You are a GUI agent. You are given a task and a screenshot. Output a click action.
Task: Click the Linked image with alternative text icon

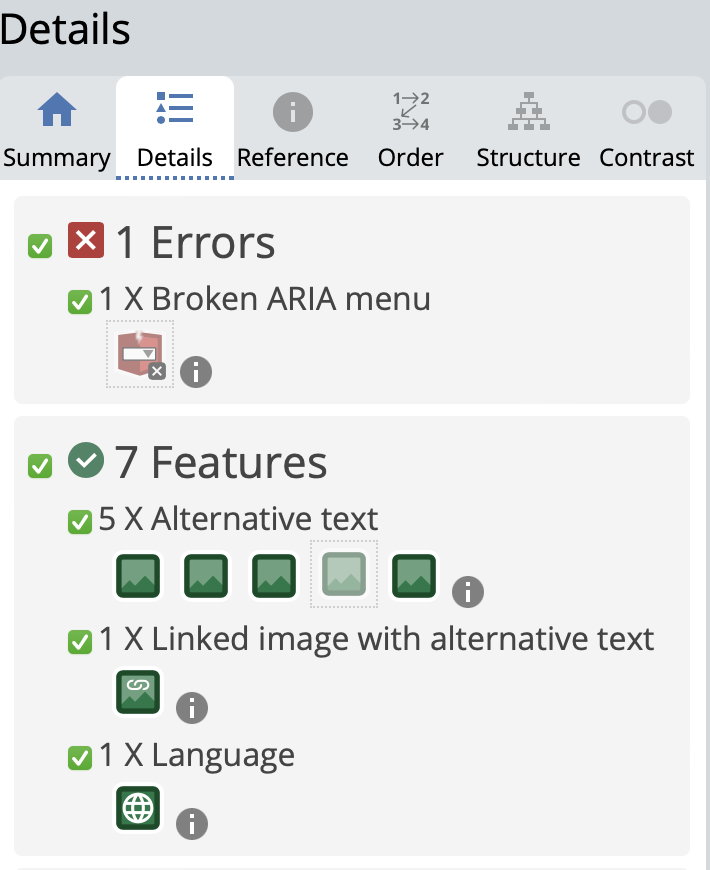(x=138, y=693)
